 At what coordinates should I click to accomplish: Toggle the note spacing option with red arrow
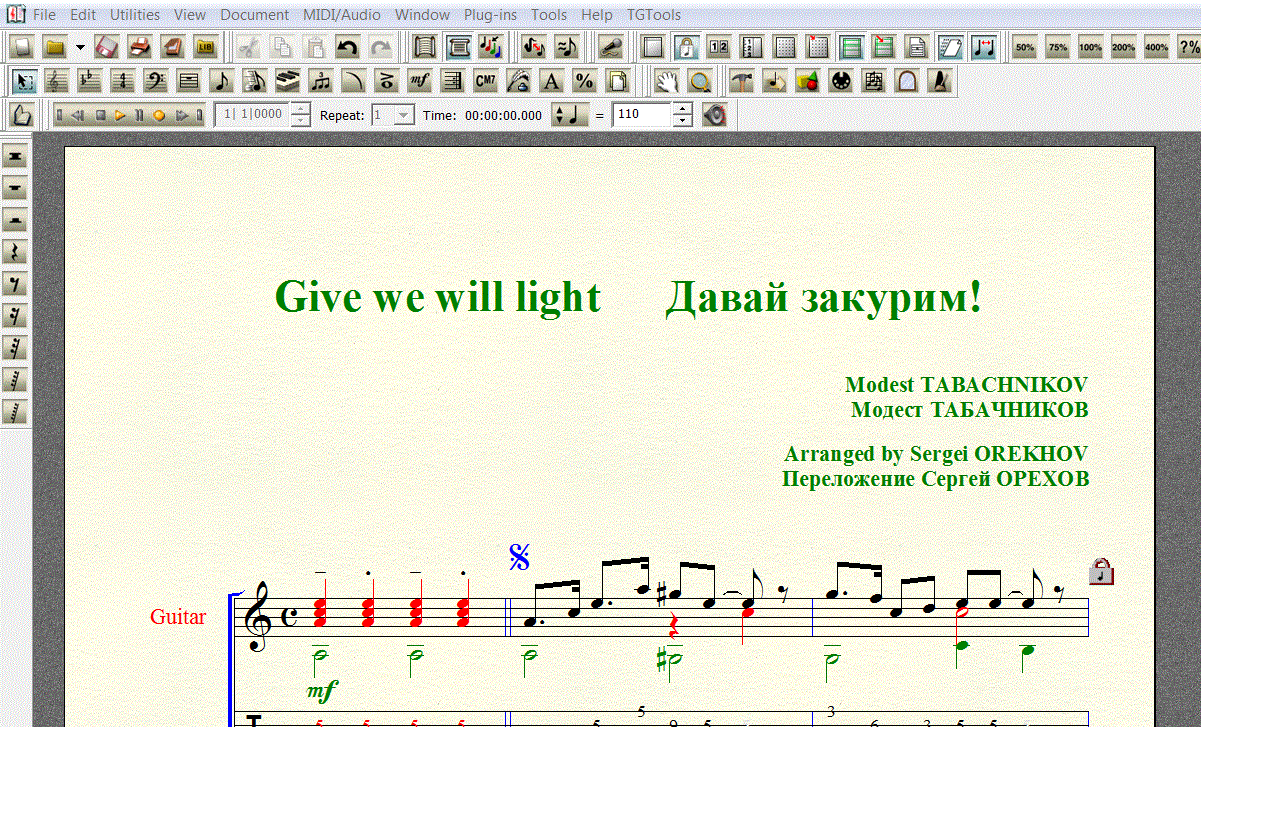coord(984,47)
